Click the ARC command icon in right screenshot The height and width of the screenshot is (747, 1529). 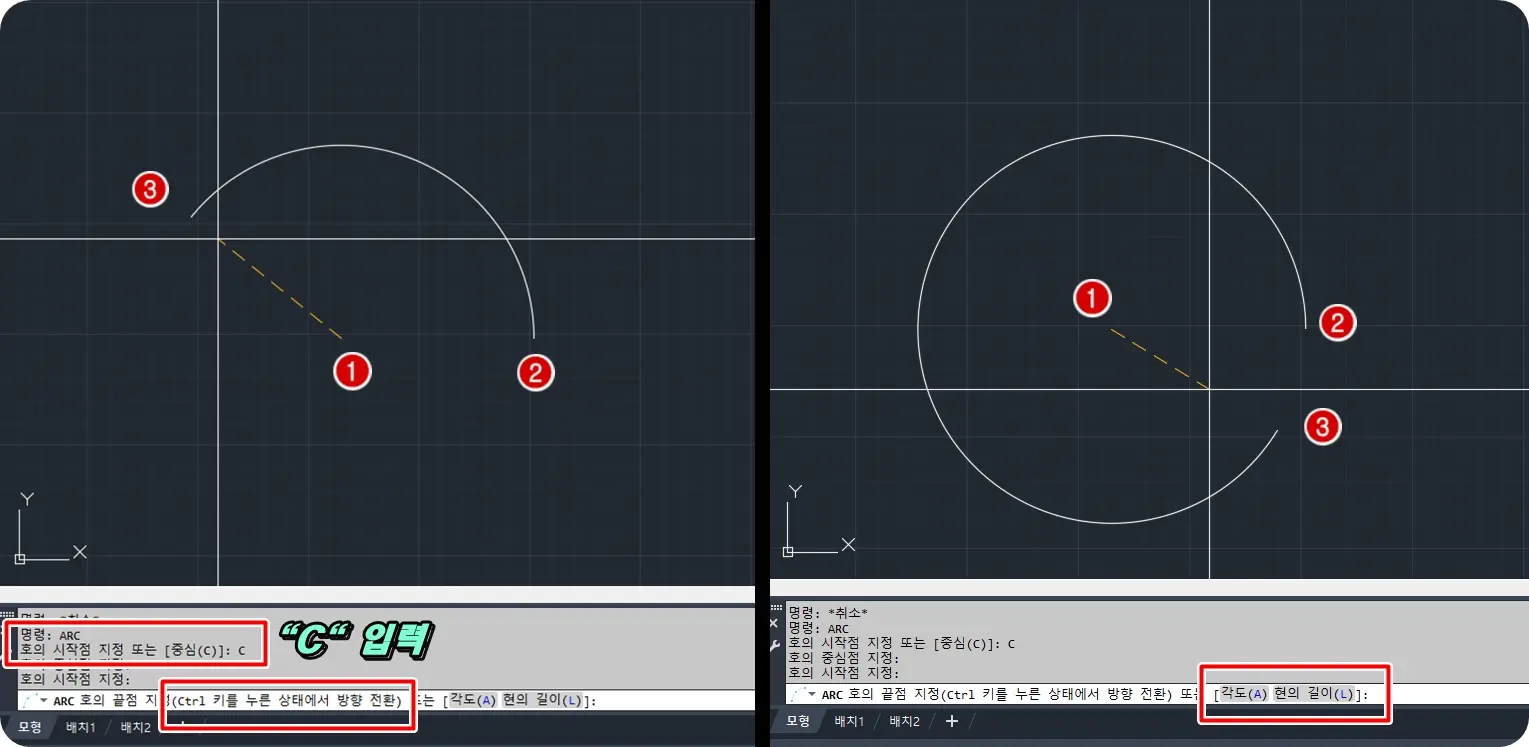[797, 694]
